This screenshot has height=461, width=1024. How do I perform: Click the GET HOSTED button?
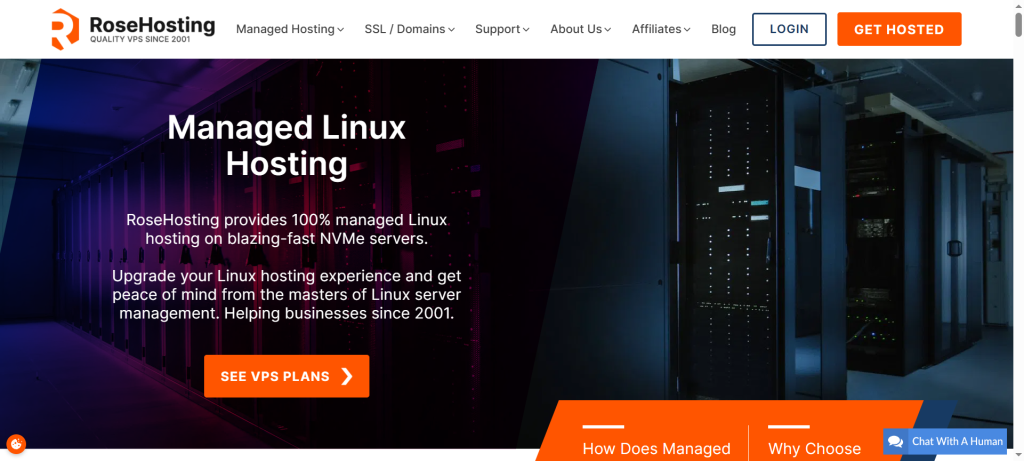899,29
